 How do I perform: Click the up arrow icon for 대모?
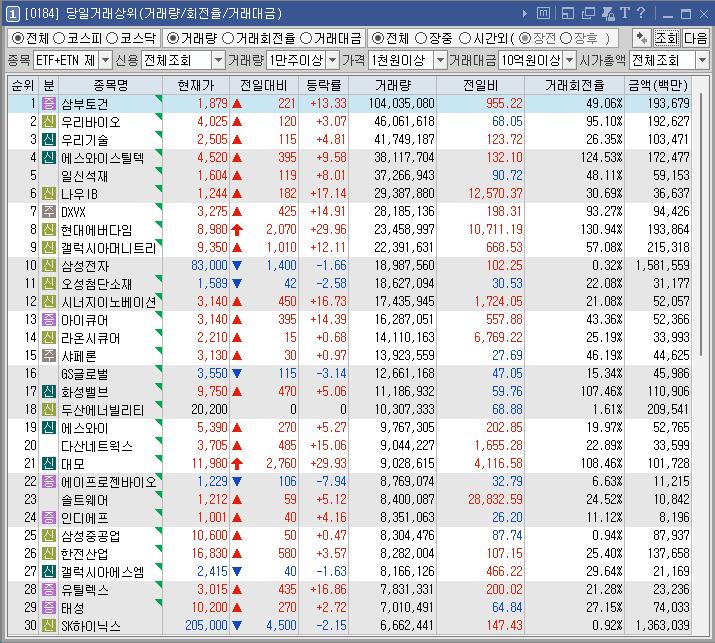tap(237, 464)
